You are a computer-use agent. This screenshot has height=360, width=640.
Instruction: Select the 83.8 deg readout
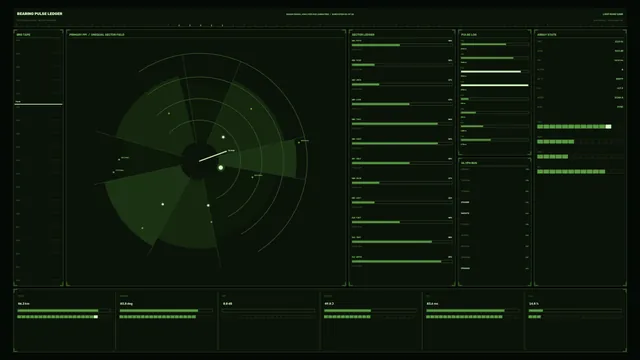pos(126,304)
